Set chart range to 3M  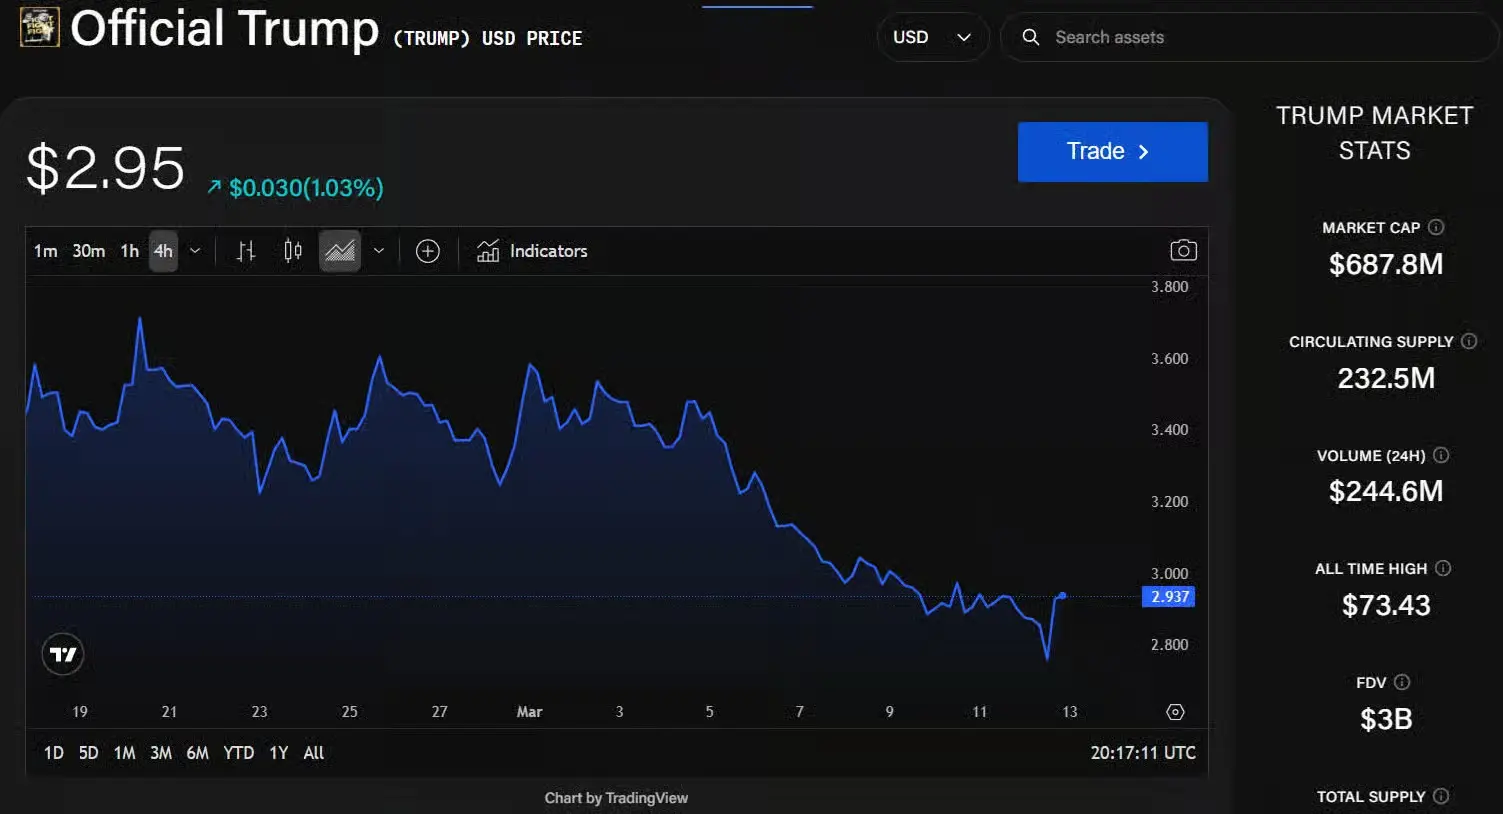click(161, 753)
